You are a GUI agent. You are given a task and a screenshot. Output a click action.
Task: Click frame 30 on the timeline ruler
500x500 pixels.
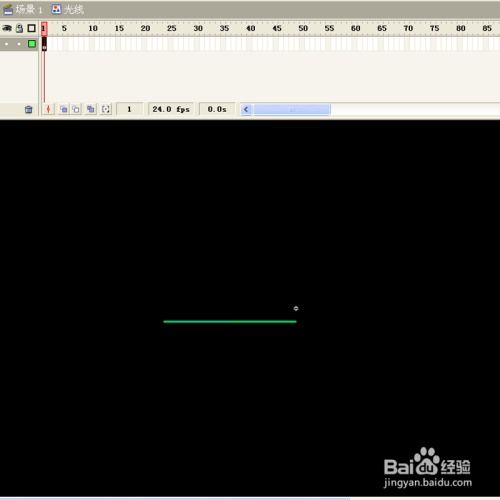coord(198,29)
